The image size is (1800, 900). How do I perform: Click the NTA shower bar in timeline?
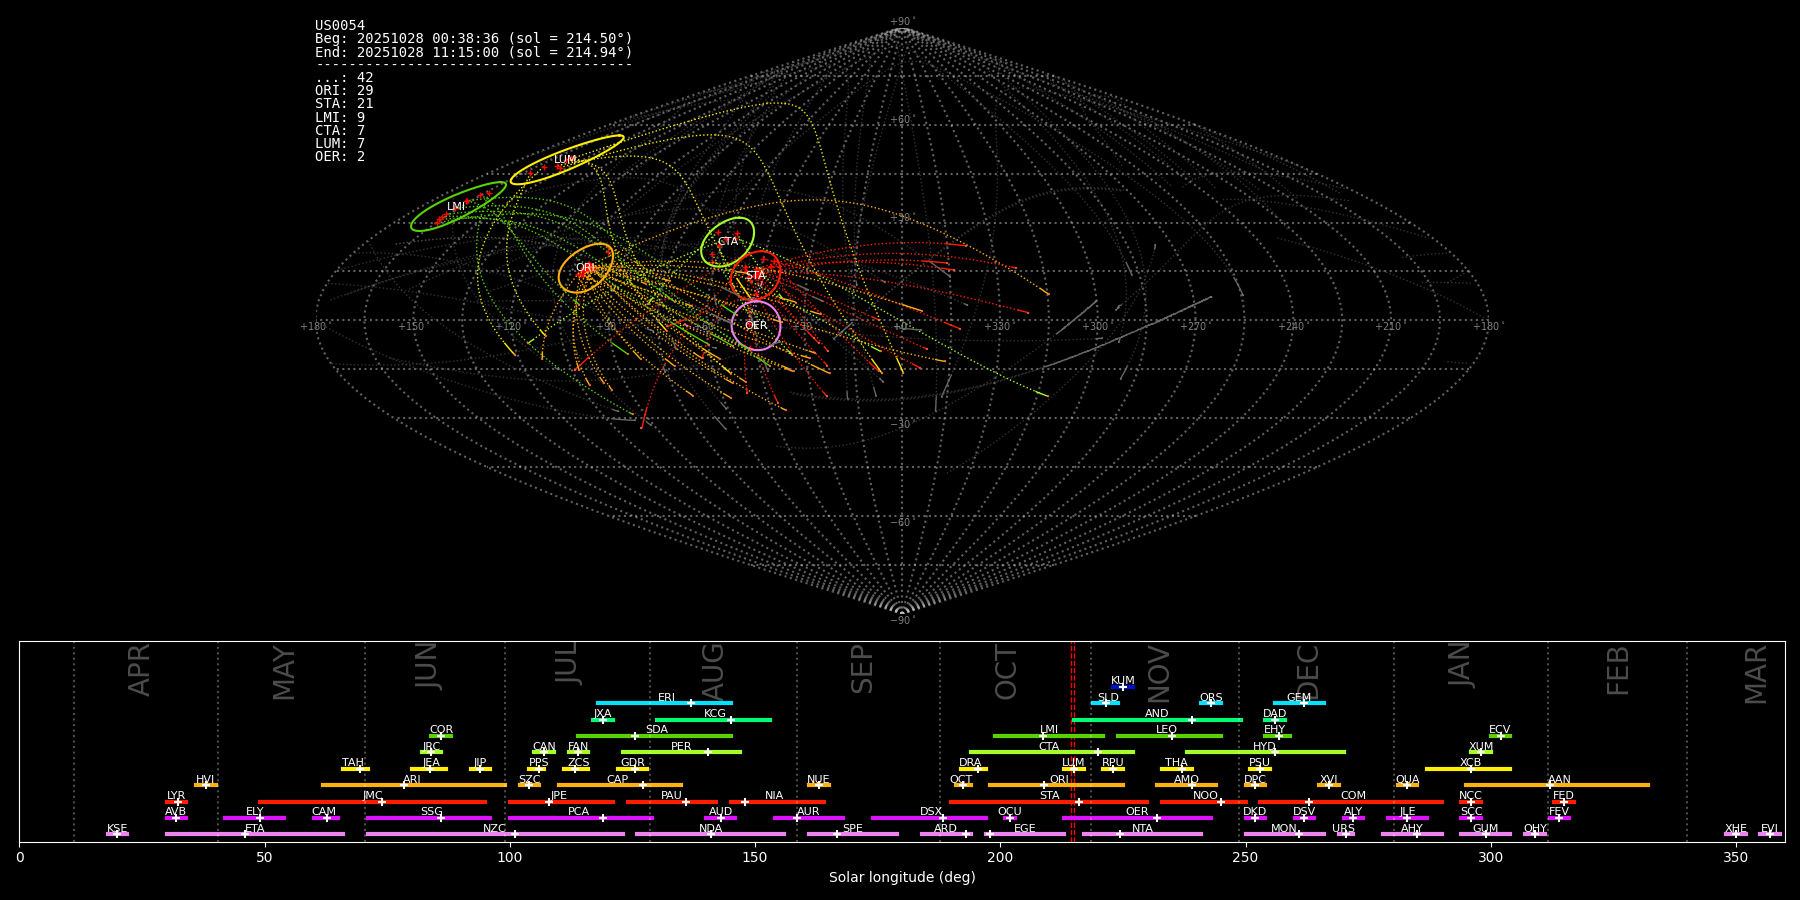coord(1142,834)
